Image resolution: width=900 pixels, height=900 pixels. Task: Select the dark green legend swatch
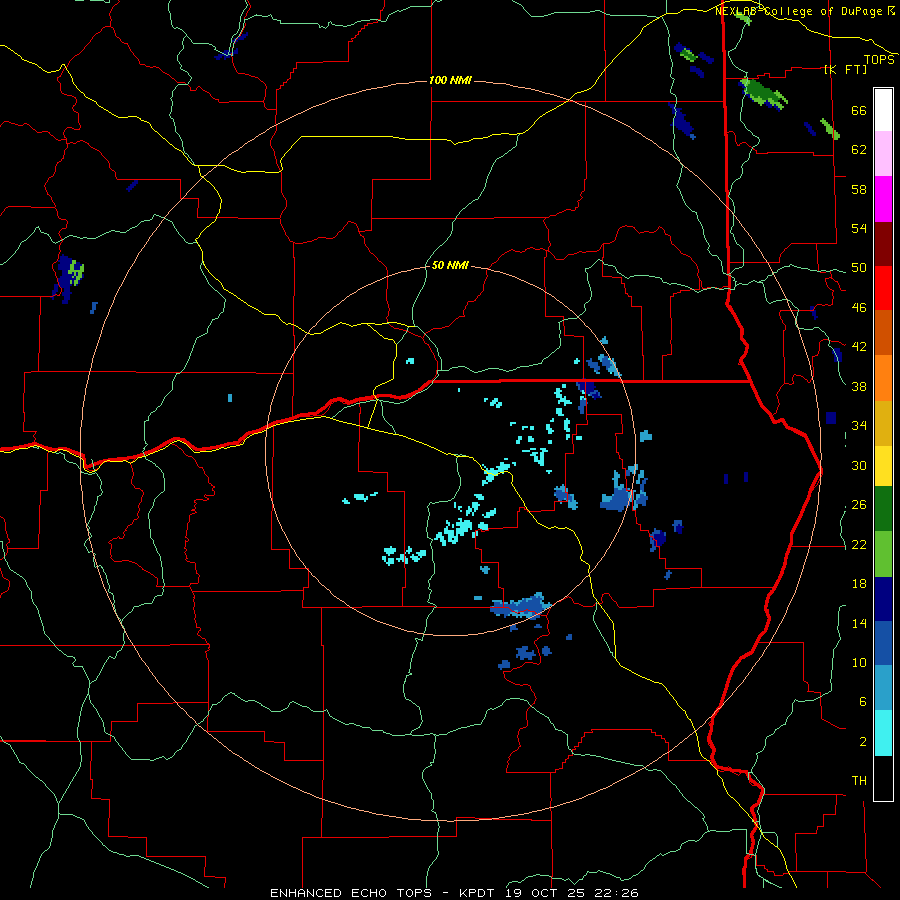tap(883, 509)
